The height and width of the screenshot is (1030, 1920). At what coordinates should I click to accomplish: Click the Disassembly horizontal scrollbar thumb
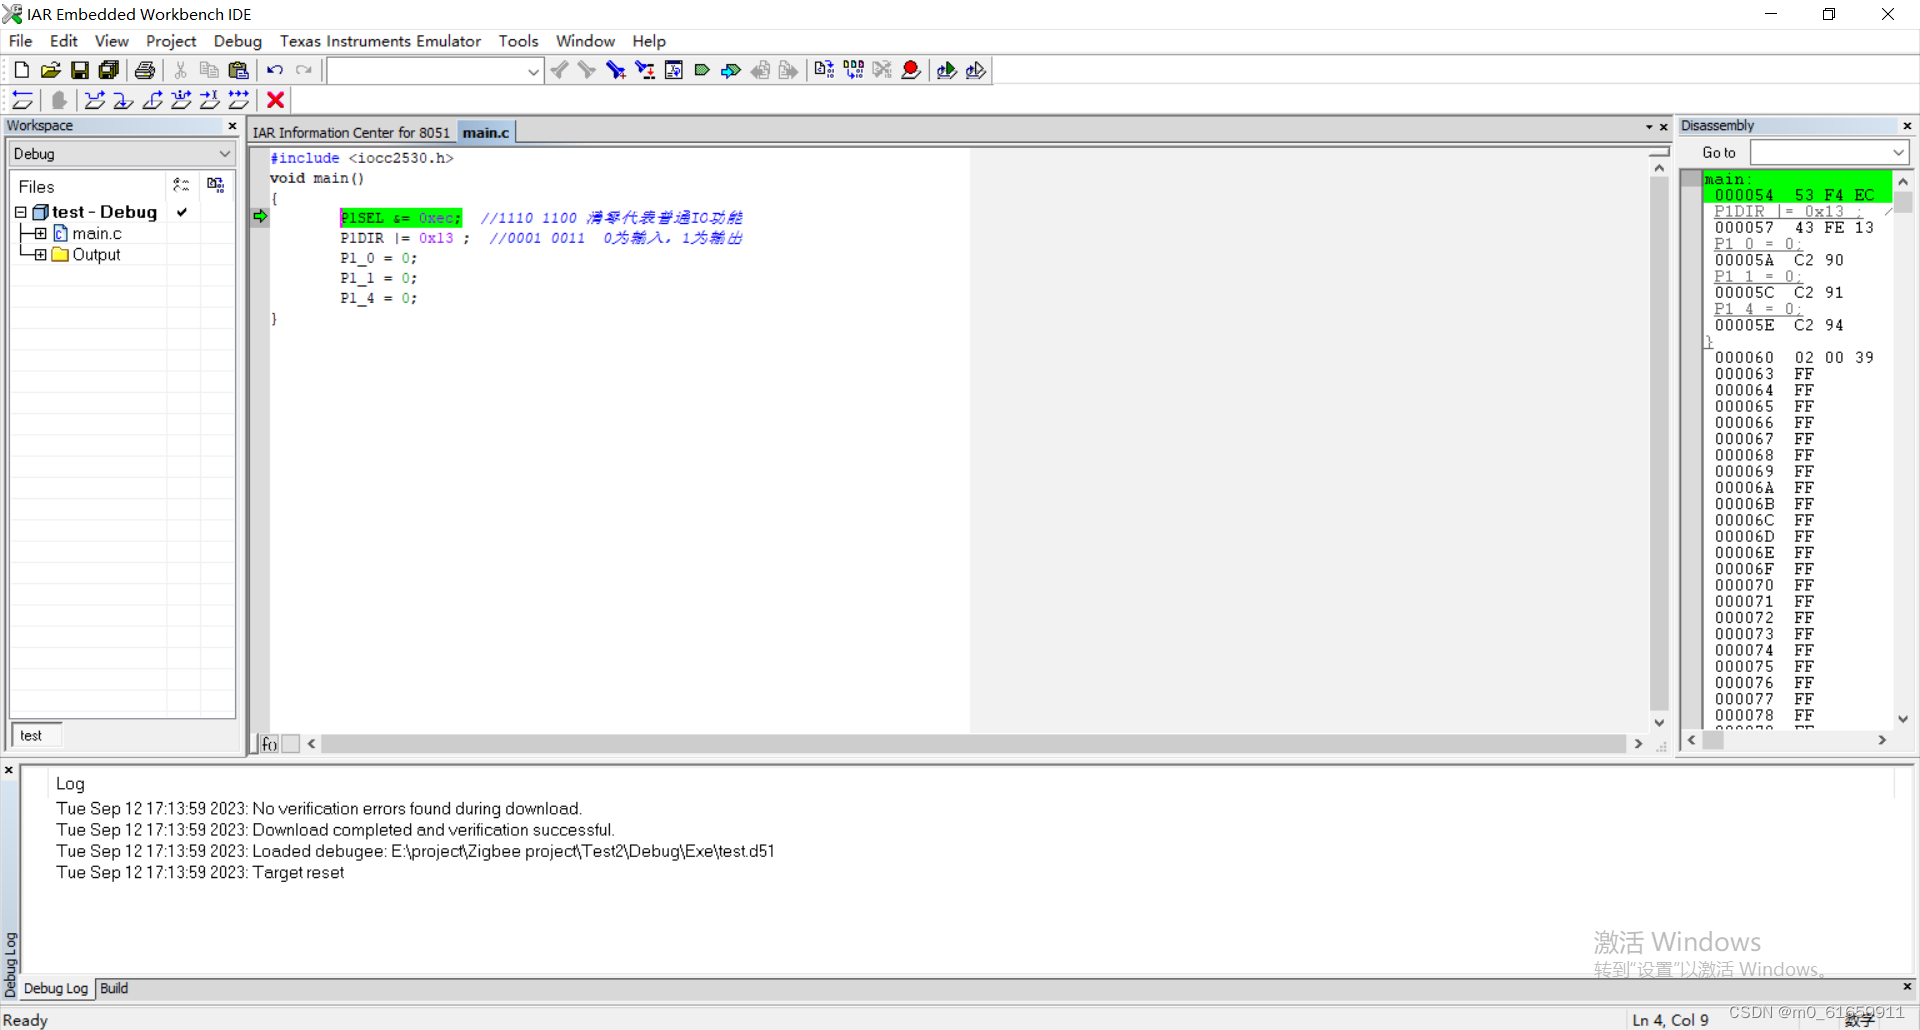pos(1713,740)
